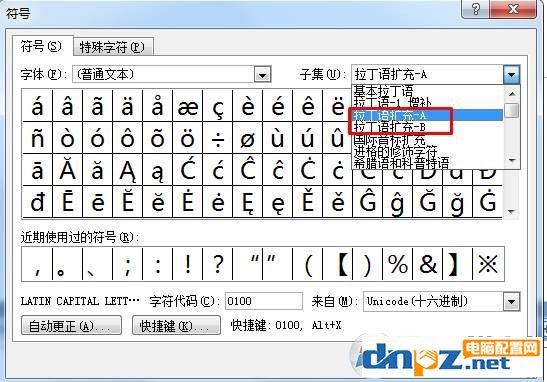The image size is (547, 382).
Task: Insert the recently used % symbol
Action: (x=398, y=264)
